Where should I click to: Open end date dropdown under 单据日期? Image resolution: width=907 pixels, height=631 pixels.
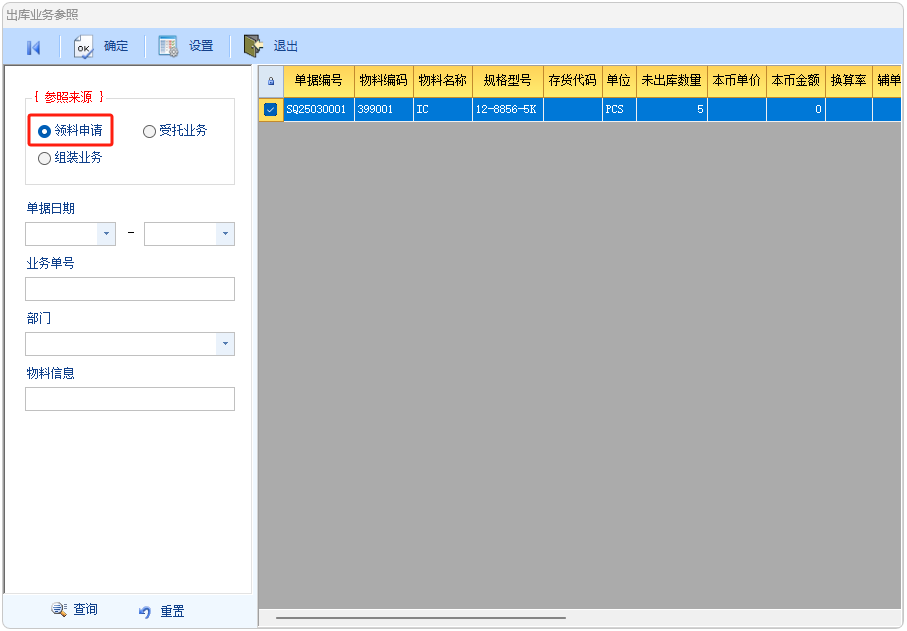[x=225, y=234]
